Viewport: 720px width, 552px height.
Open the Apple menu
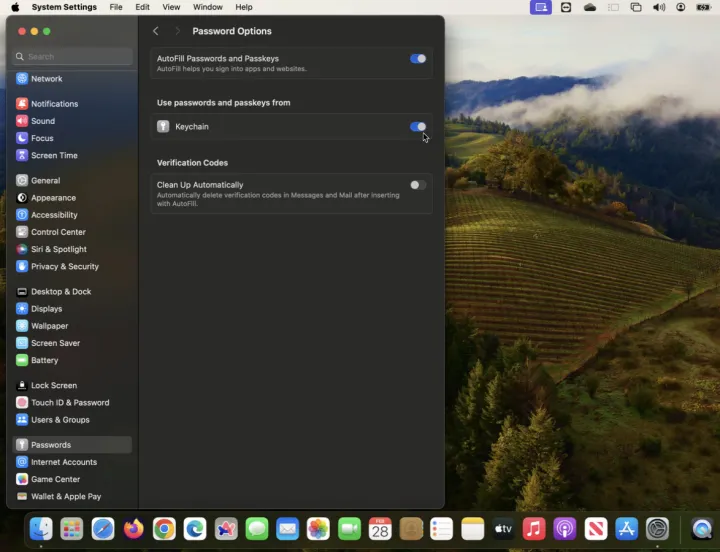[15, 7]
